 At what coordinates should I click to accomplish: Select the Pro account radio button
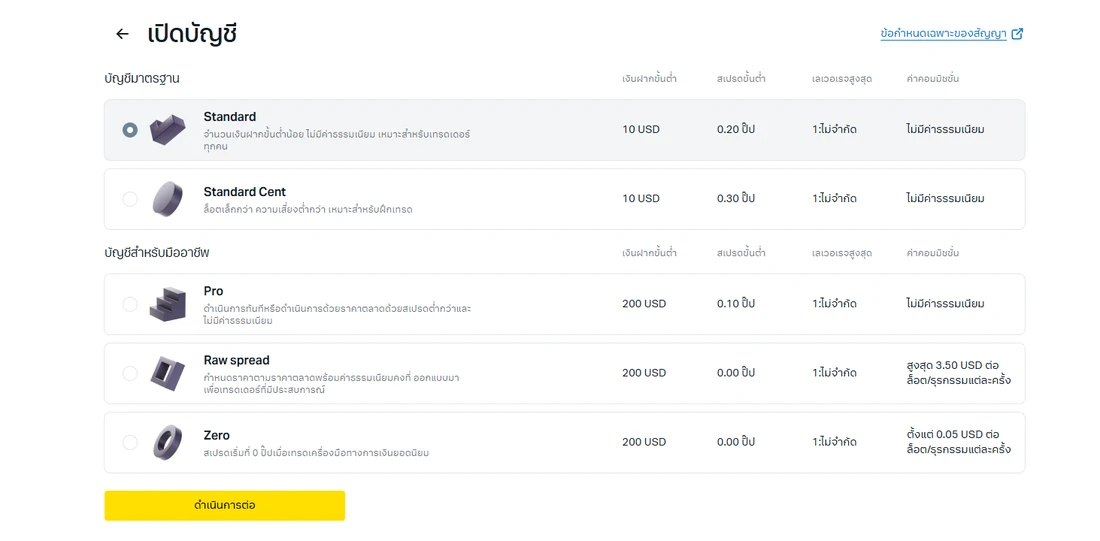pyautogui.click(x=130, y=304)
